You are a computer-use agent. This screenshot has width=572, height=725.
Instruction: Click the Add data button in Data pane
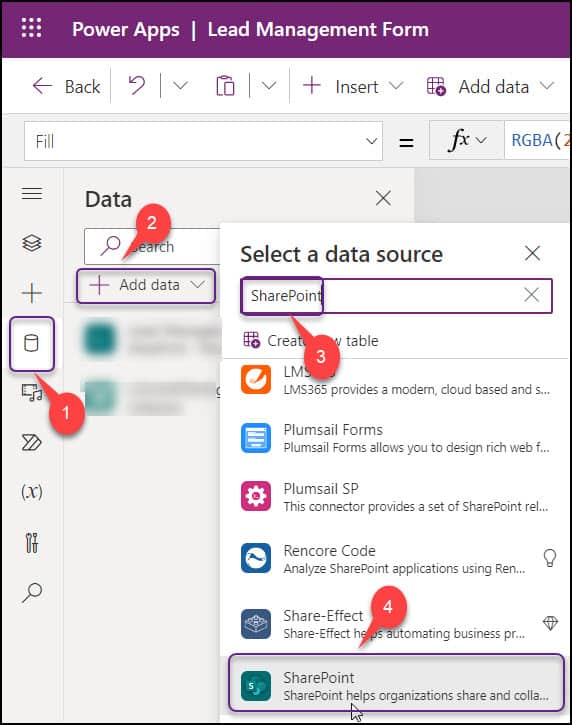click(x=146, y=285)
